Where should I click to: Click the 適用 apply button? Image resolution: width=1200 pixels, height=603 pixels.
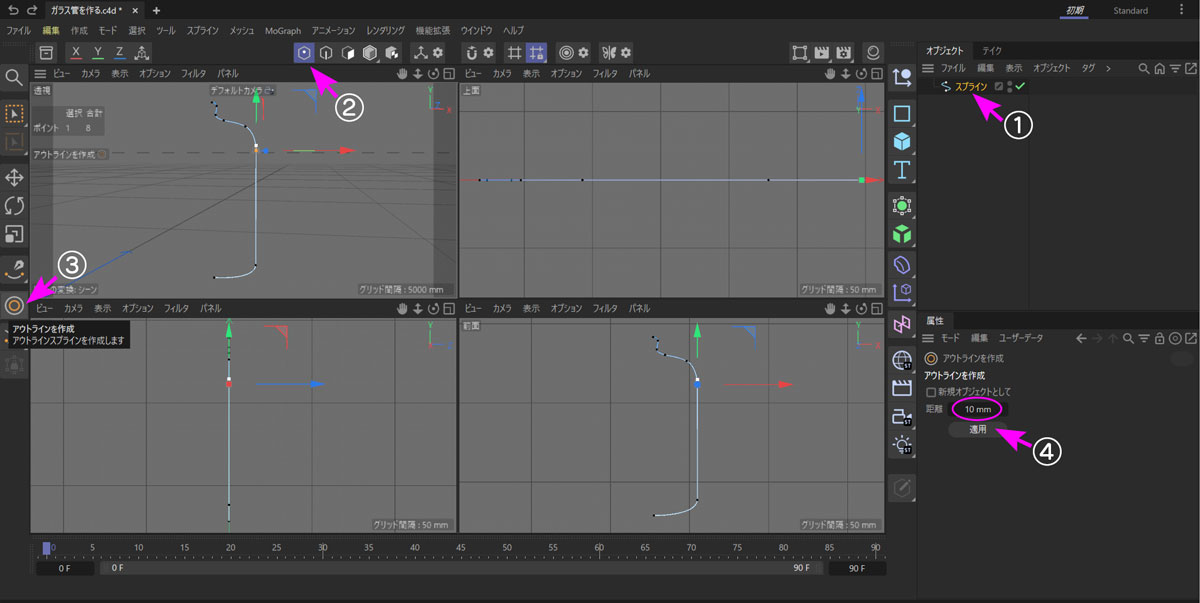[x=977, y=429]
